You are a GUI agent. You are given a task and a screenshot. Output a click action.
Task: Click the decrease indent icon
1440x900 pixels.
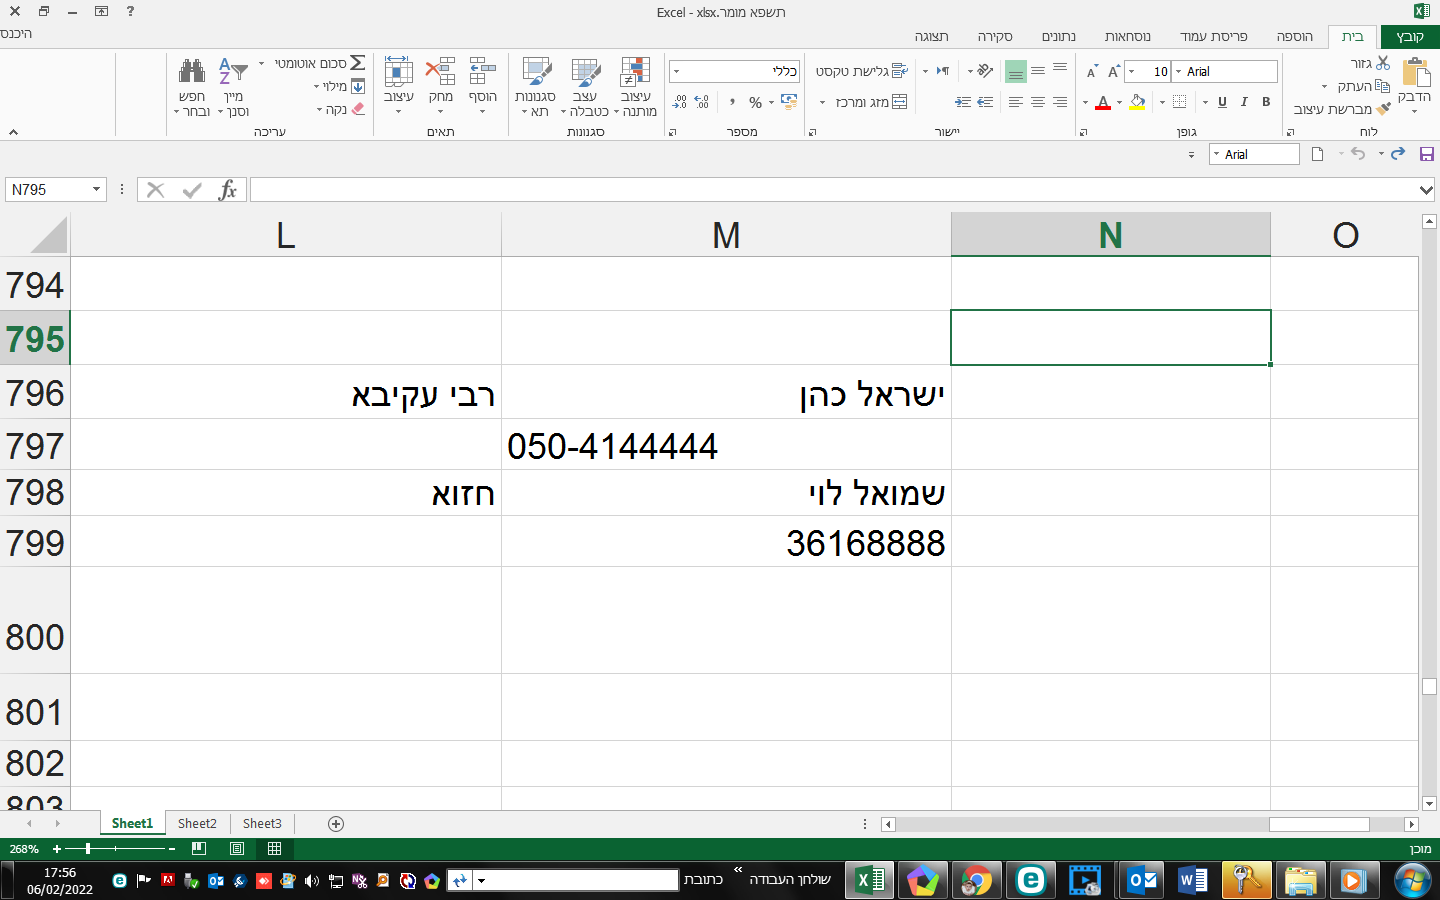985,102
